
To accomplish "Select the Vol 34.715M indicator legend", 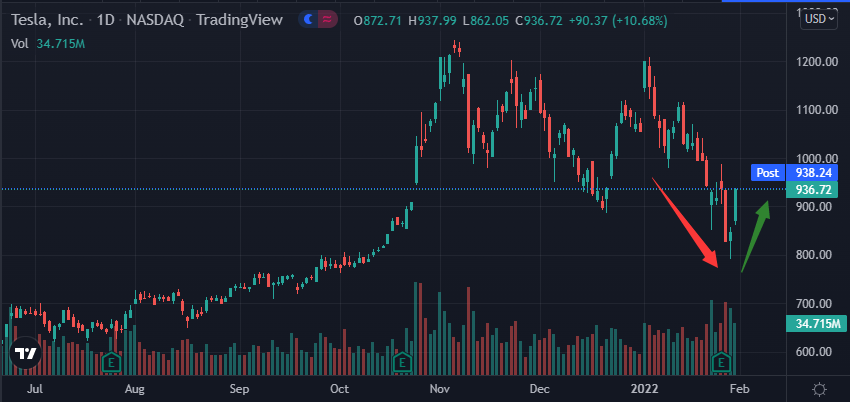I will pos(48,44).
